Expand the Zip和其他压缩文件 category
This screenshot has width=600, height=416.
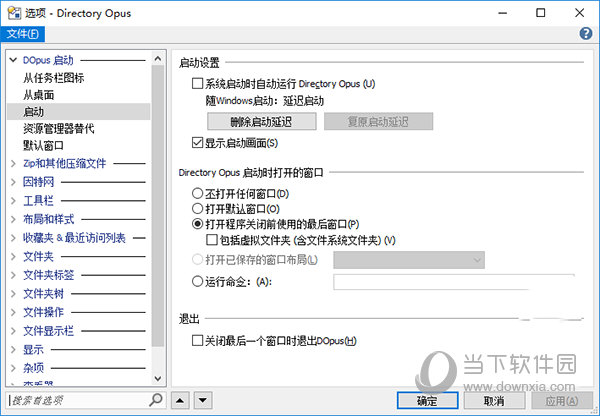click(13, 163)
